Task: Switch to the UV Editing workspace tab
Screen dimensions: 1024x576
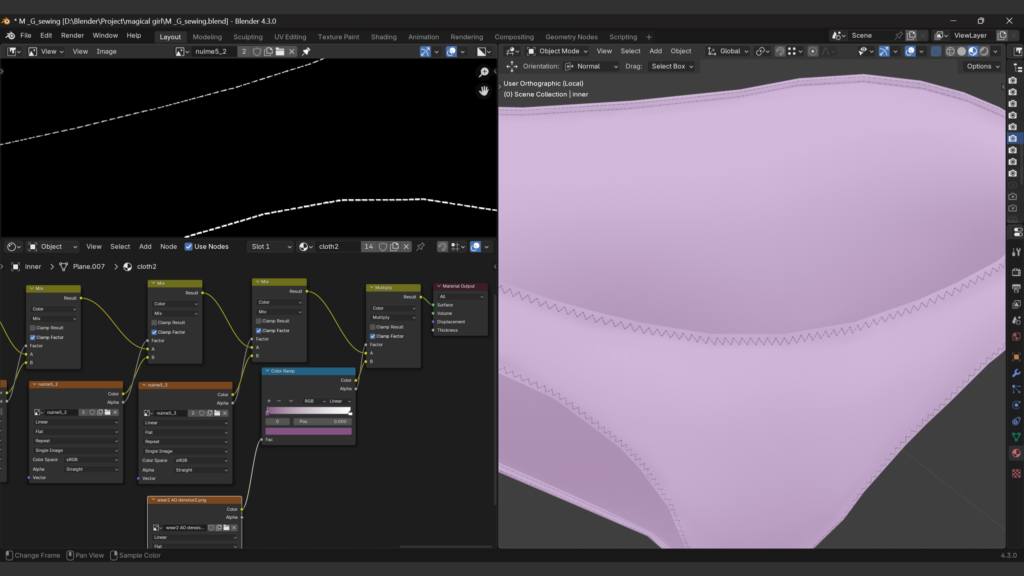Action: pyautogui.click(x=290, y=37)
